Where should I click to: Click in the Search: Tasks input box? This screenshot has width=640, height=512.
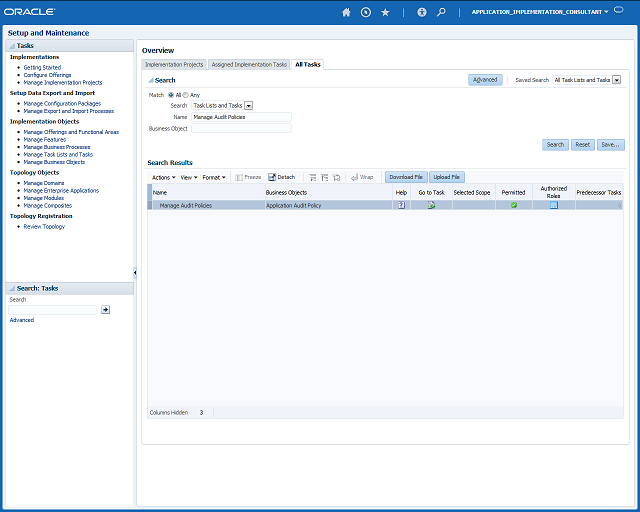[x=52, y=310]
